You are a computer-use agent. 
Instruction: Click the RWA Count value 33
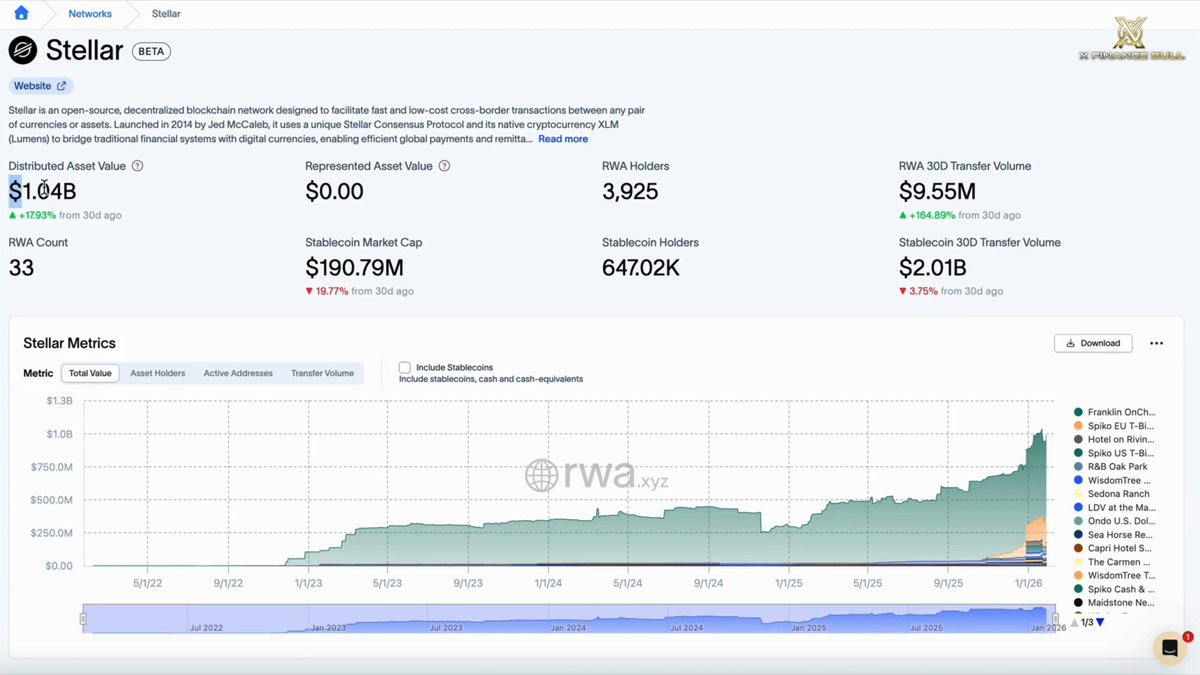[21, 268]
